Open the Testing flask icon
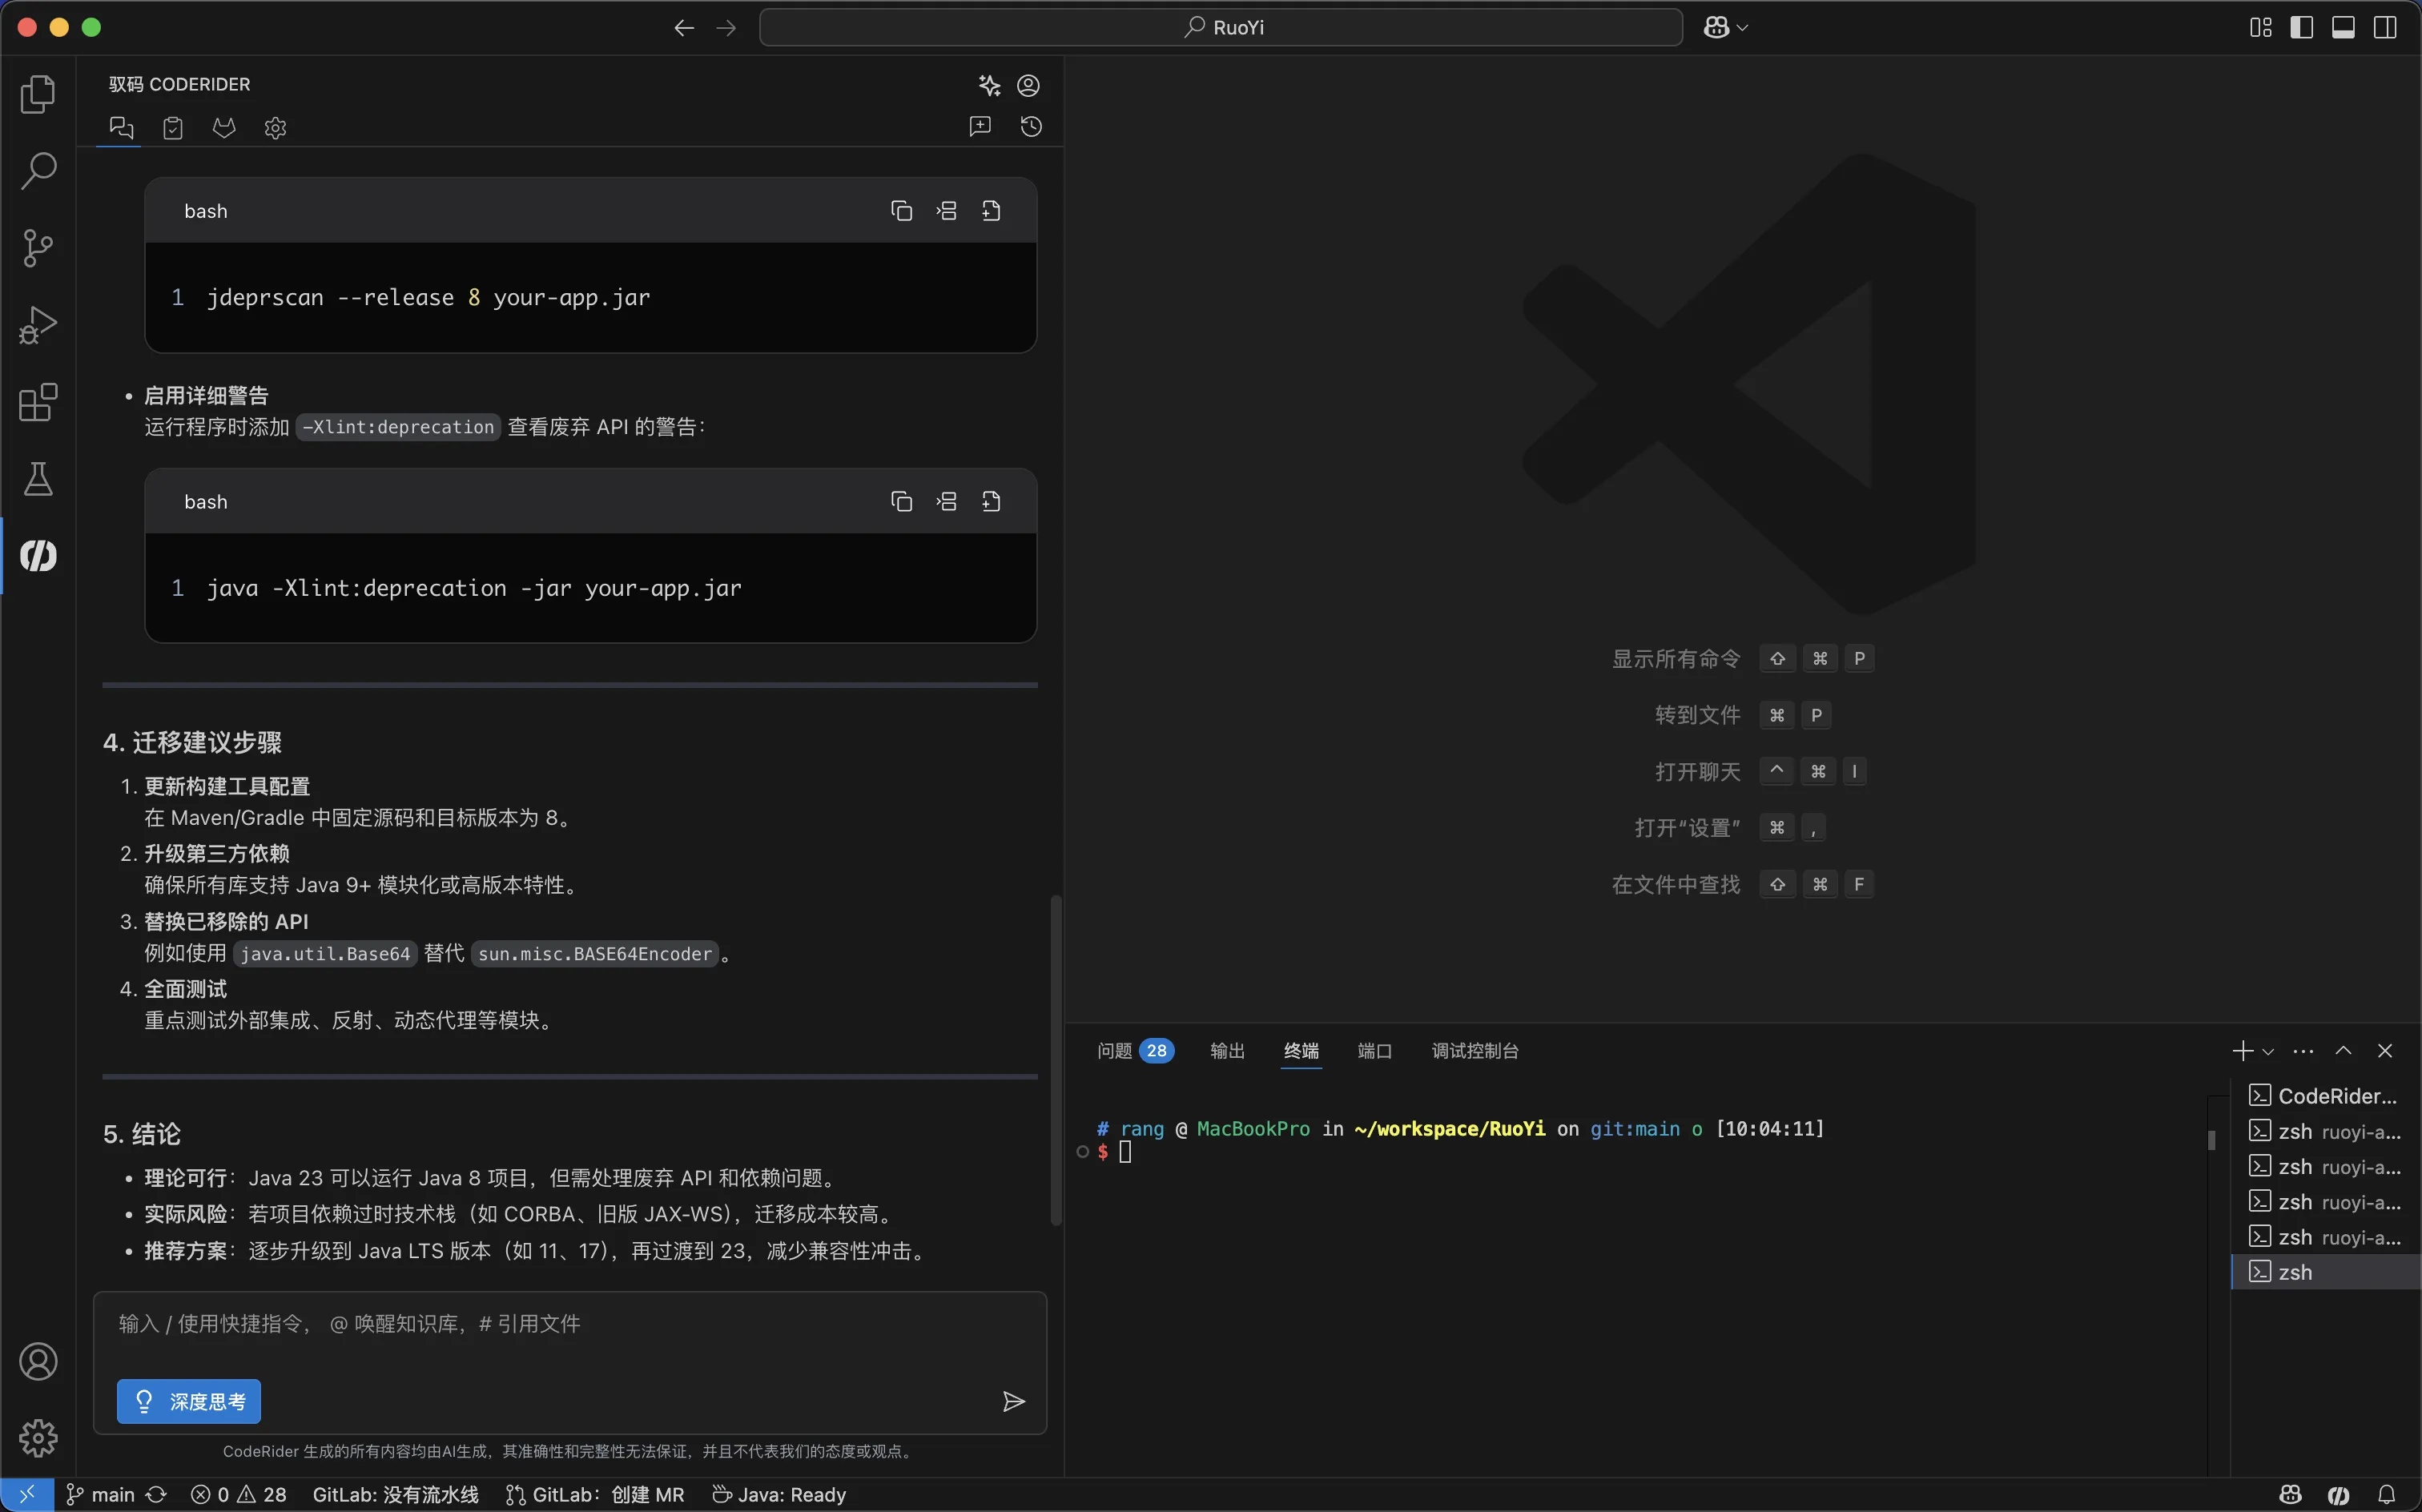 tap(38, 480)
